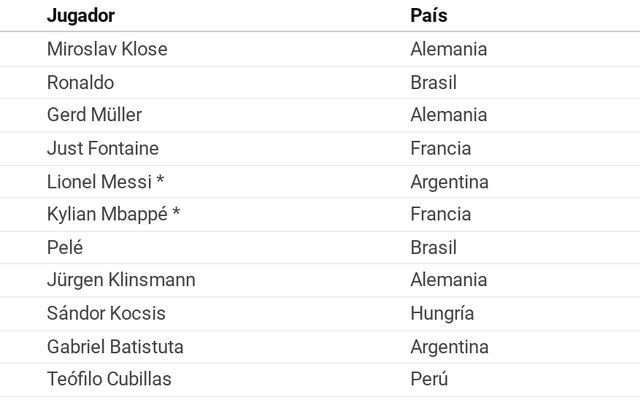Click Alemania next to Miroslav Klose

click(x=448, y=49)
